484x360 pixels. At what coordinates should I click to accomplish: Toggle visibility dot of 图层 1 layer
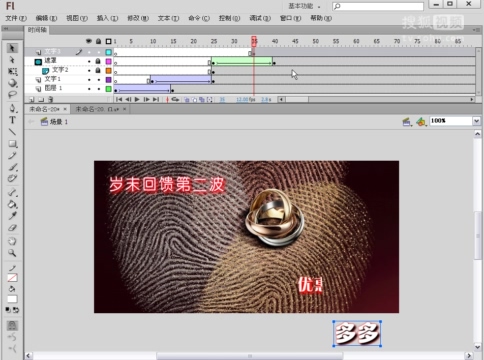coord(89,89)
